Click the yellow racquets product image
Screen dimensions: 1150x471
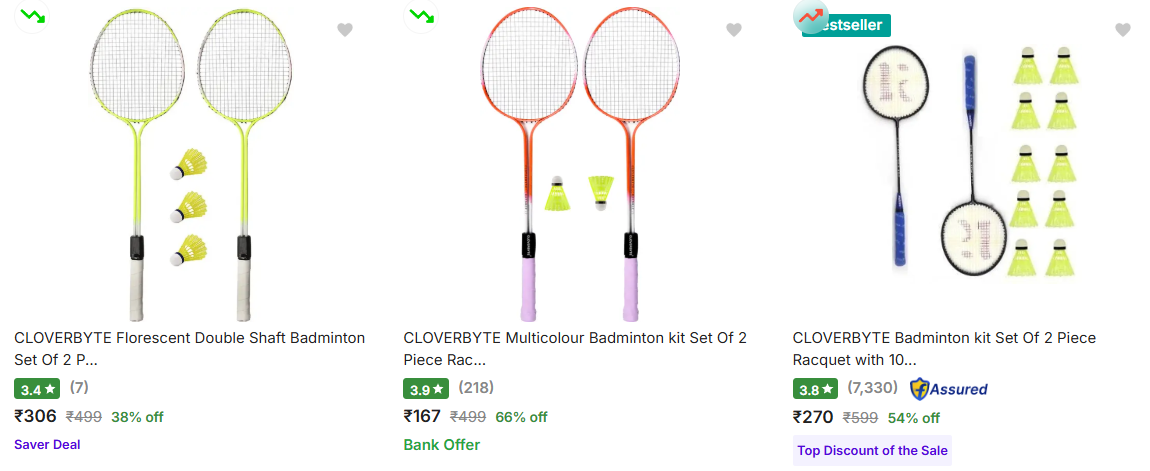[190, 165]
